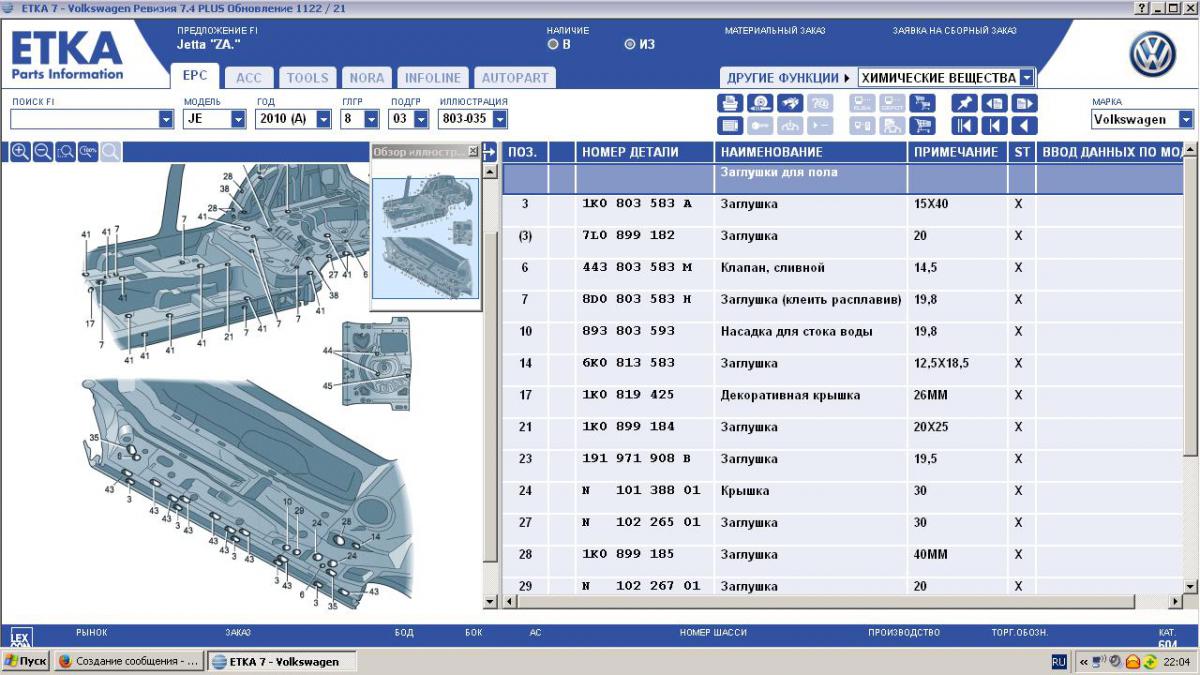Switch to the INFOLINE tab
The image size is (1200, 675).
[433, 77]
